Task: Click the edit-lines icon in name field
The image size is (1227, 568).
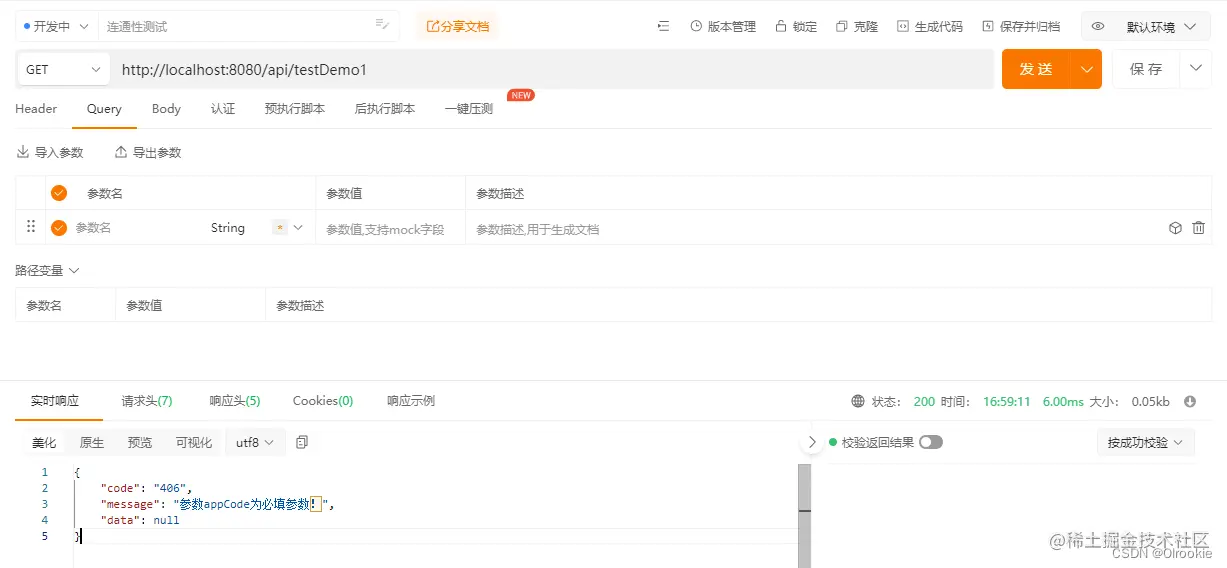Action: 382,24
